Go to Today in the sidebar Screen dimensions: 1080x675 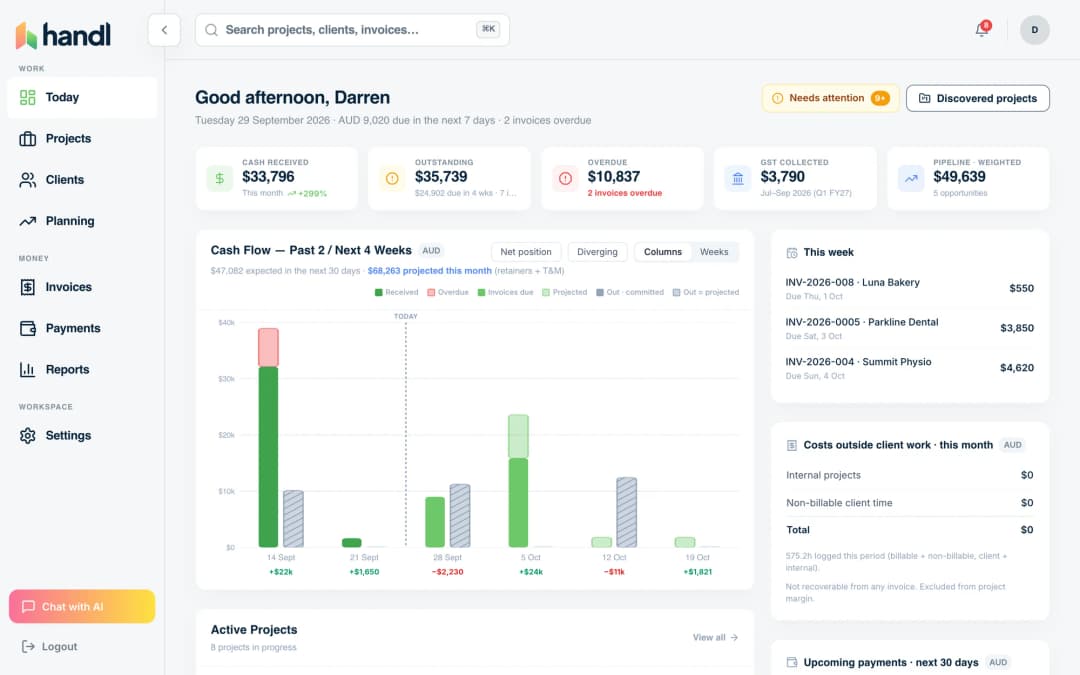tap(82, 98)
